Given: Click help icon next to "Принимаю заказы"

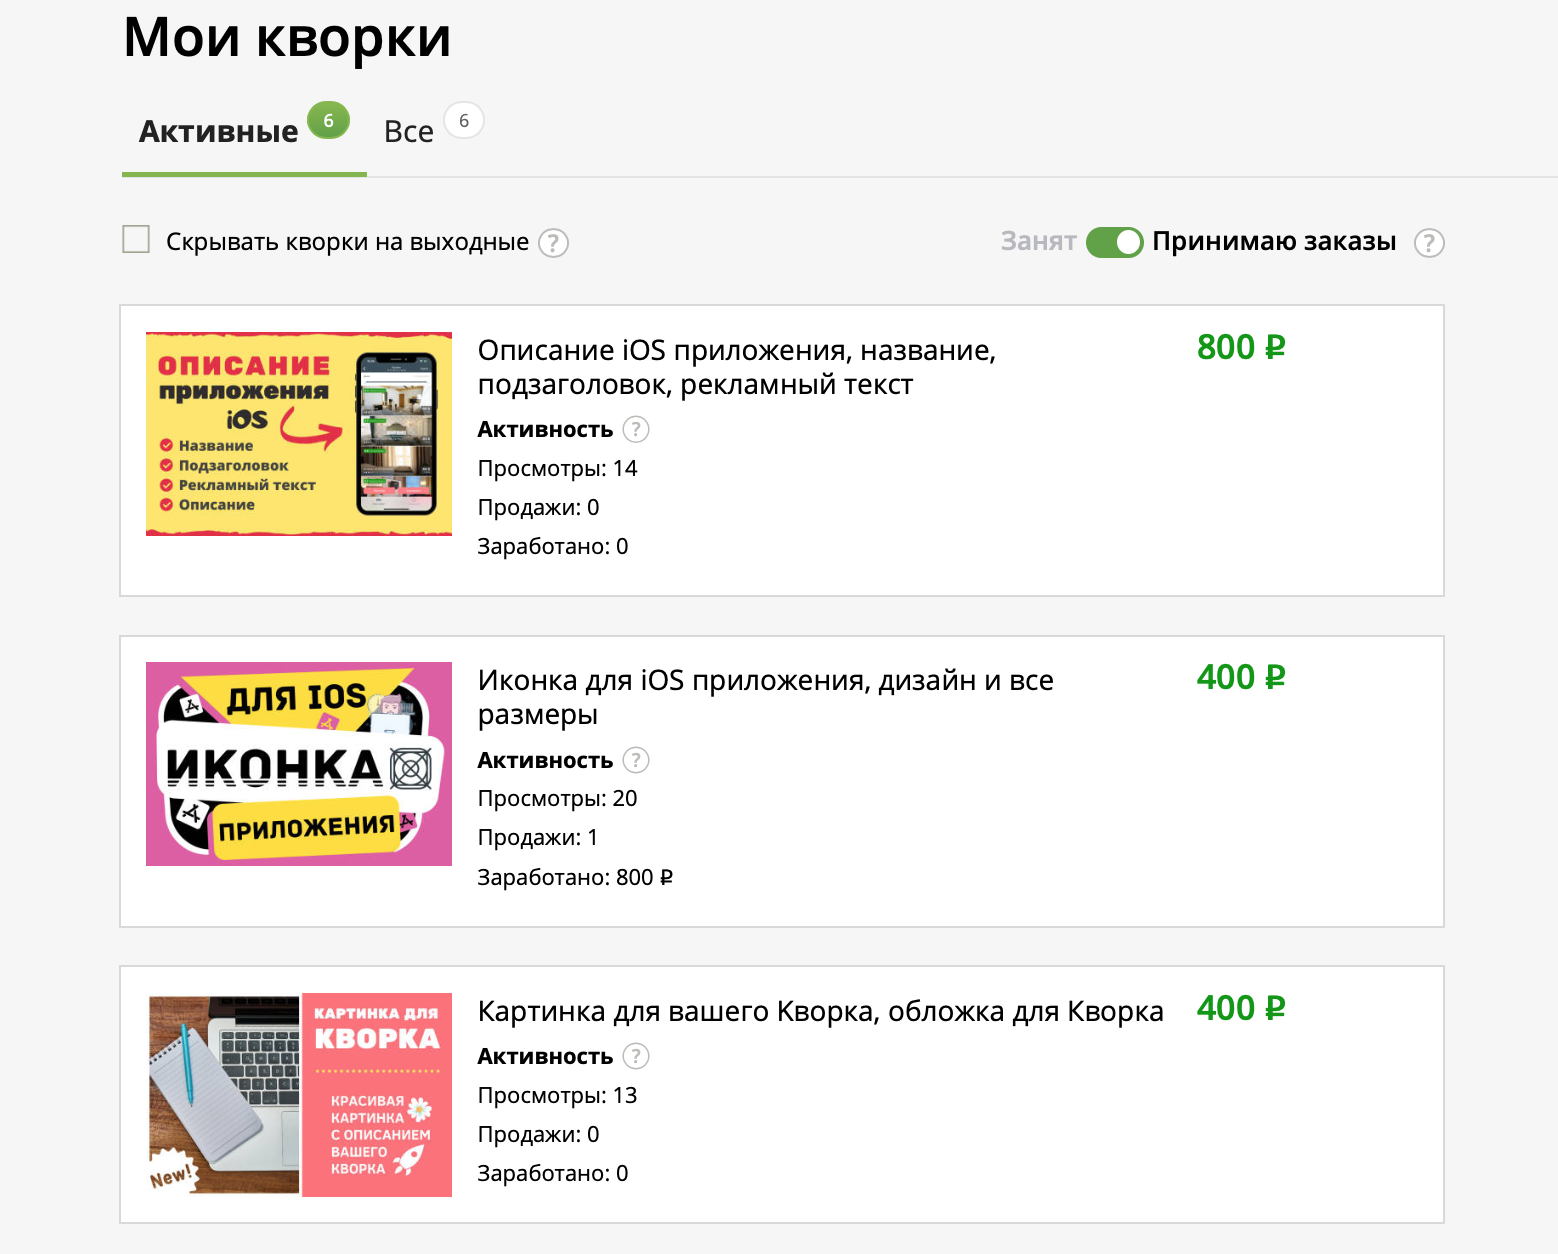Looking at the screenshot, I should tap(1428, 243).
